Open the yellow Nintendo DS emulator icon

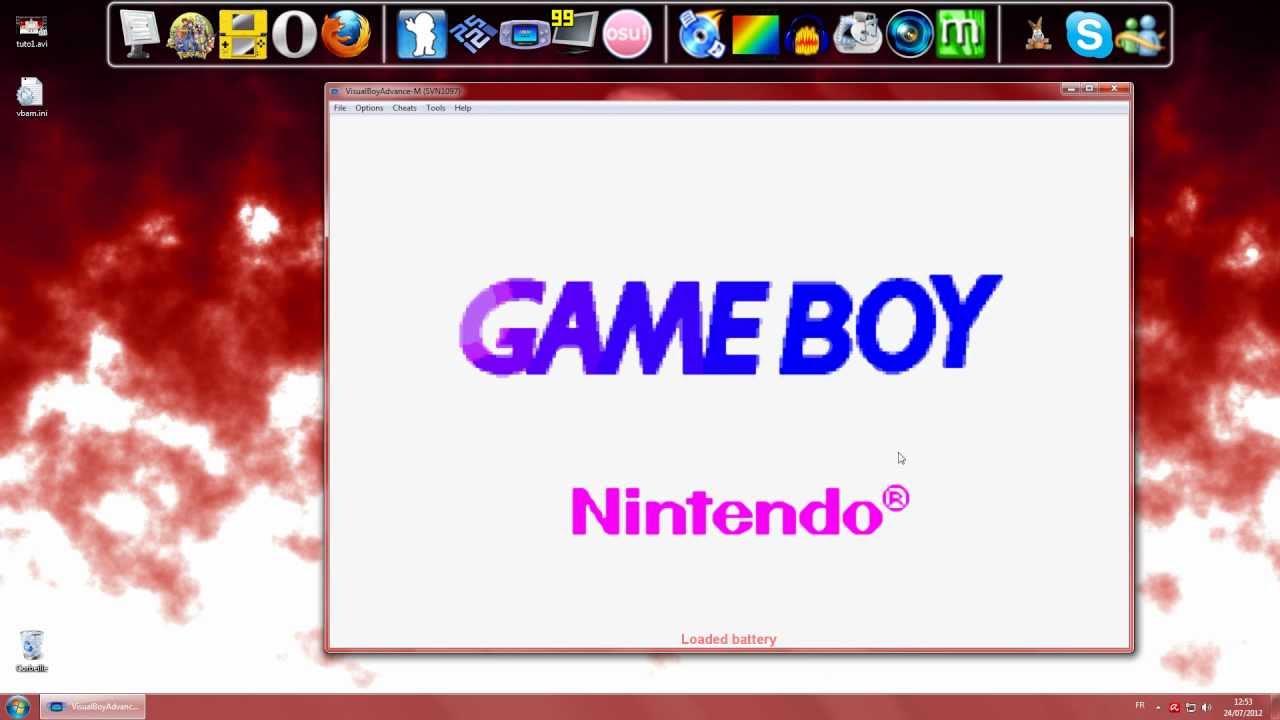click(243, 35)
